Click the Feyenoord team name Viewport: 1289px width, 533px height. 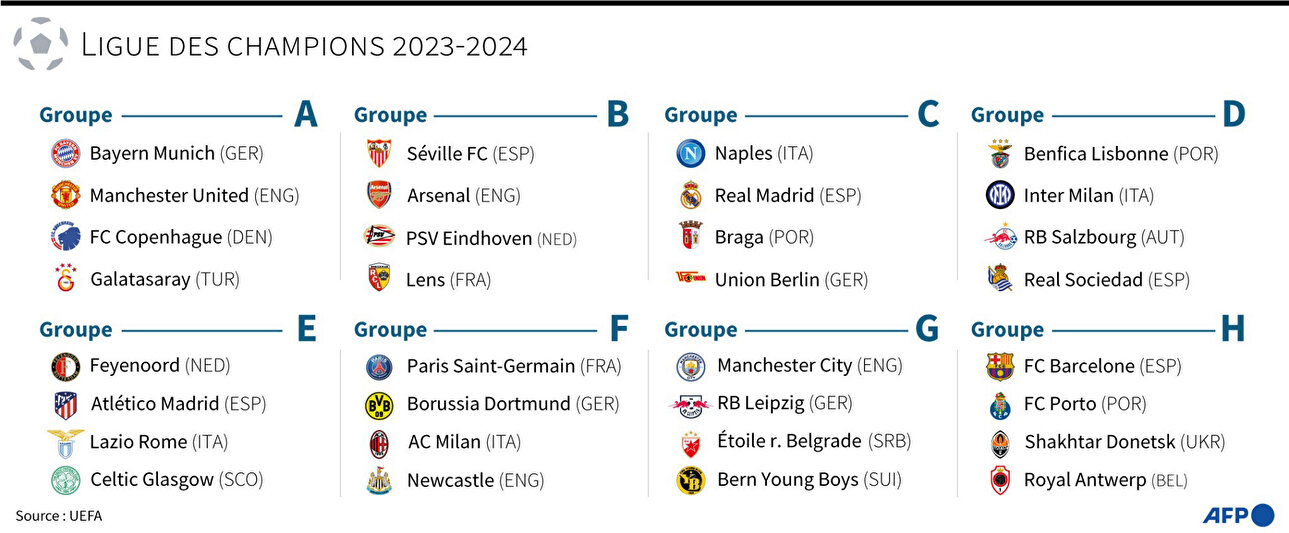(x=135, y=366)
